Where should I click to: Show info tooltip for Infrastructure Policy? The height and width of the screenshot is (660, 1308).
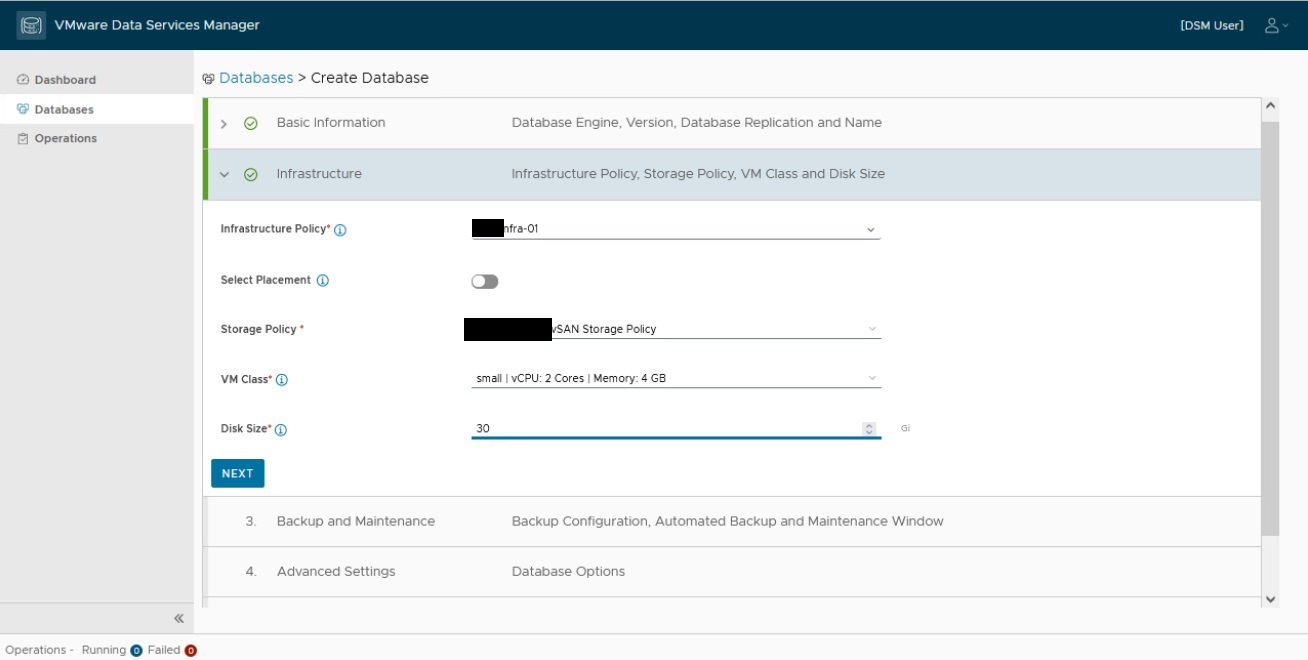pyautogui.click(x=340, y=230)
